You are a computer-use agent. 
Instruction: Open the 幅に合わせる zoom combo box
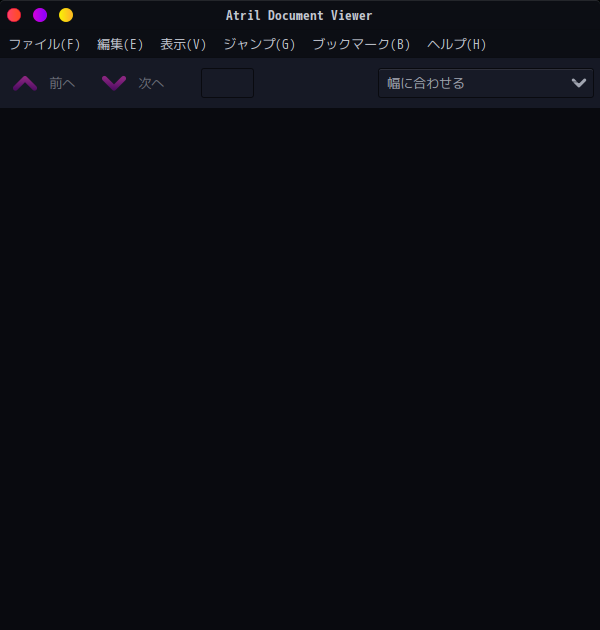485,83
